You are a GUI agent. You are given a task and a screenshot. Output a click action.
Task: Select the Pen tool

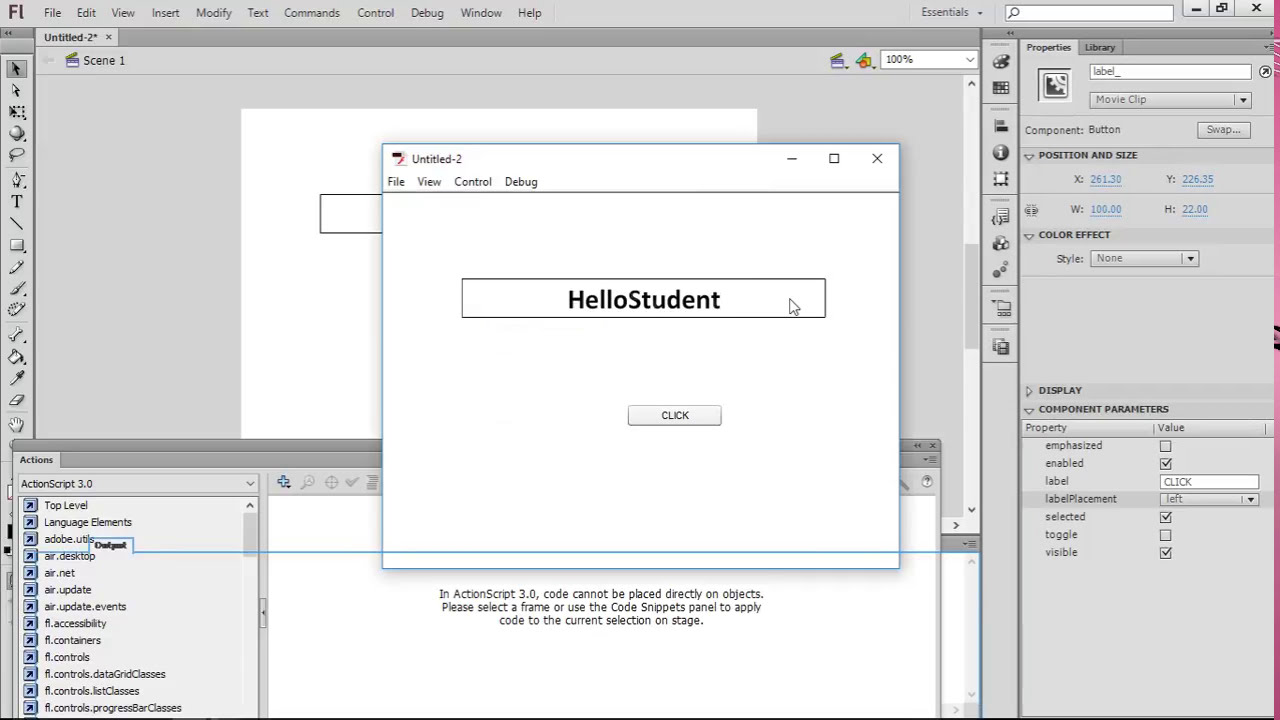[16, 180]
